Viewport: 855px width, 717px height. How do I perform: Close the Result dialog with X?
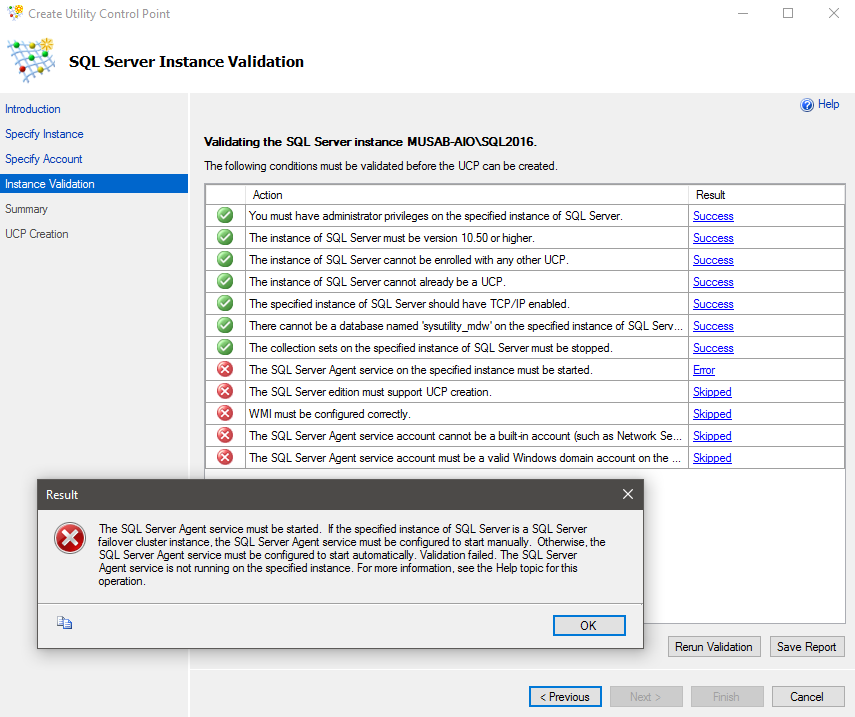[628, 494]
